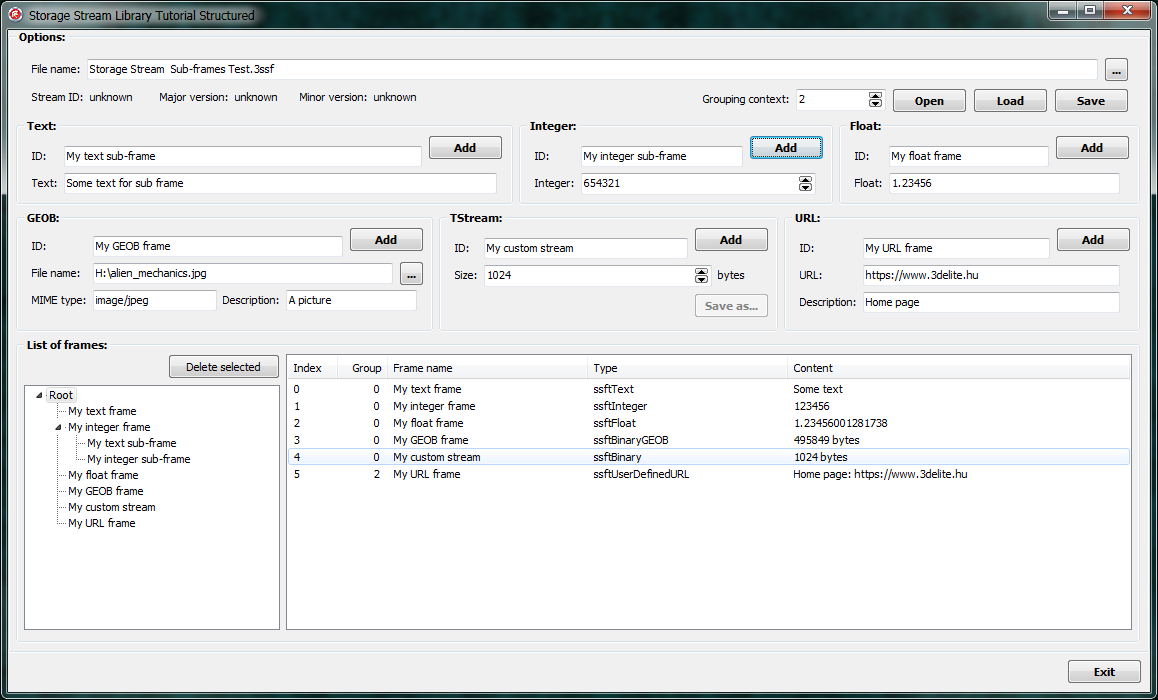Select the My float frame list row
1158x700 pixels.
(x=709, y=423)
